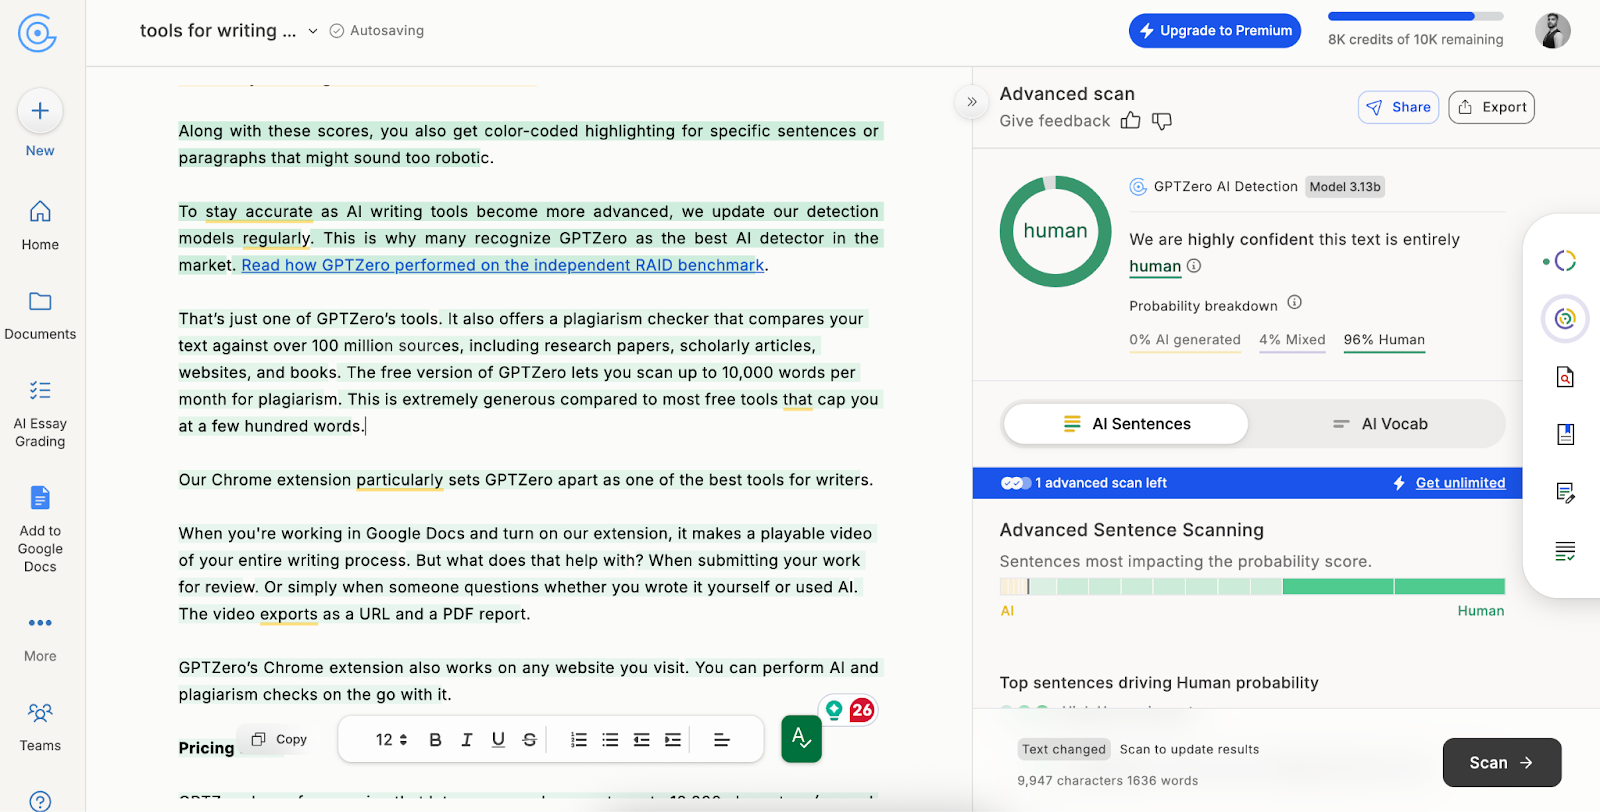Viewport: 1600px width, 812px height.
Task: Switch to AI Vocab tab
Action: pyautogui.click(x=1379, y=424)
